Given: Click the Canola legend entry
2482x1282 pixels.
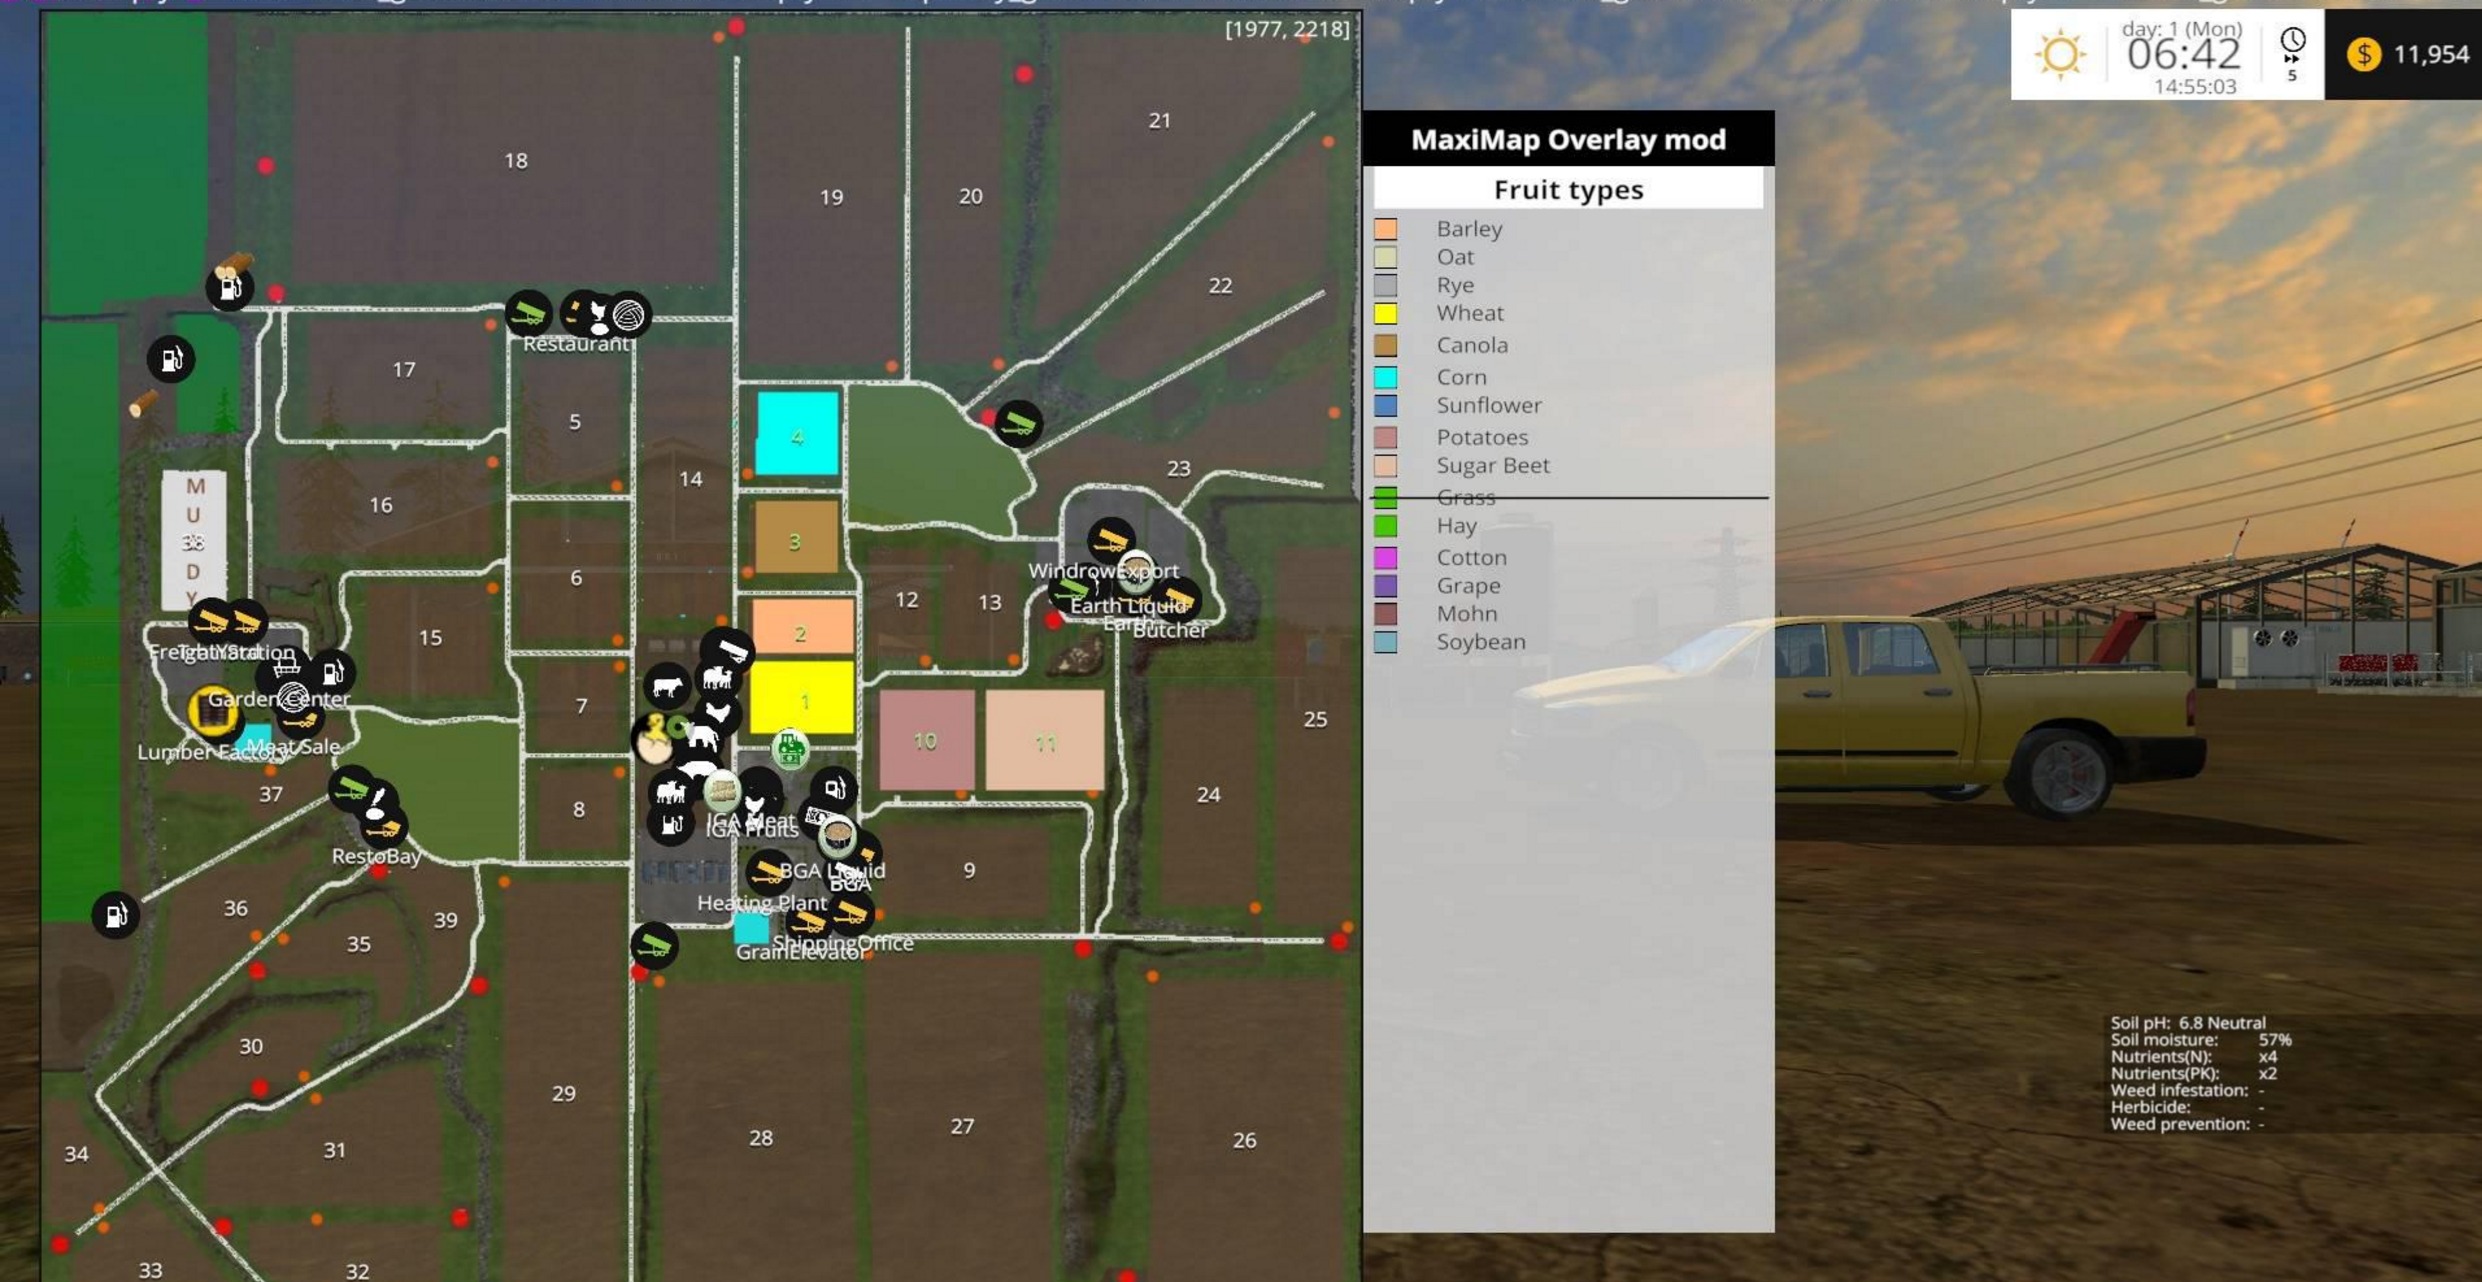Looking at the screenshot, I should (1471, 345).
